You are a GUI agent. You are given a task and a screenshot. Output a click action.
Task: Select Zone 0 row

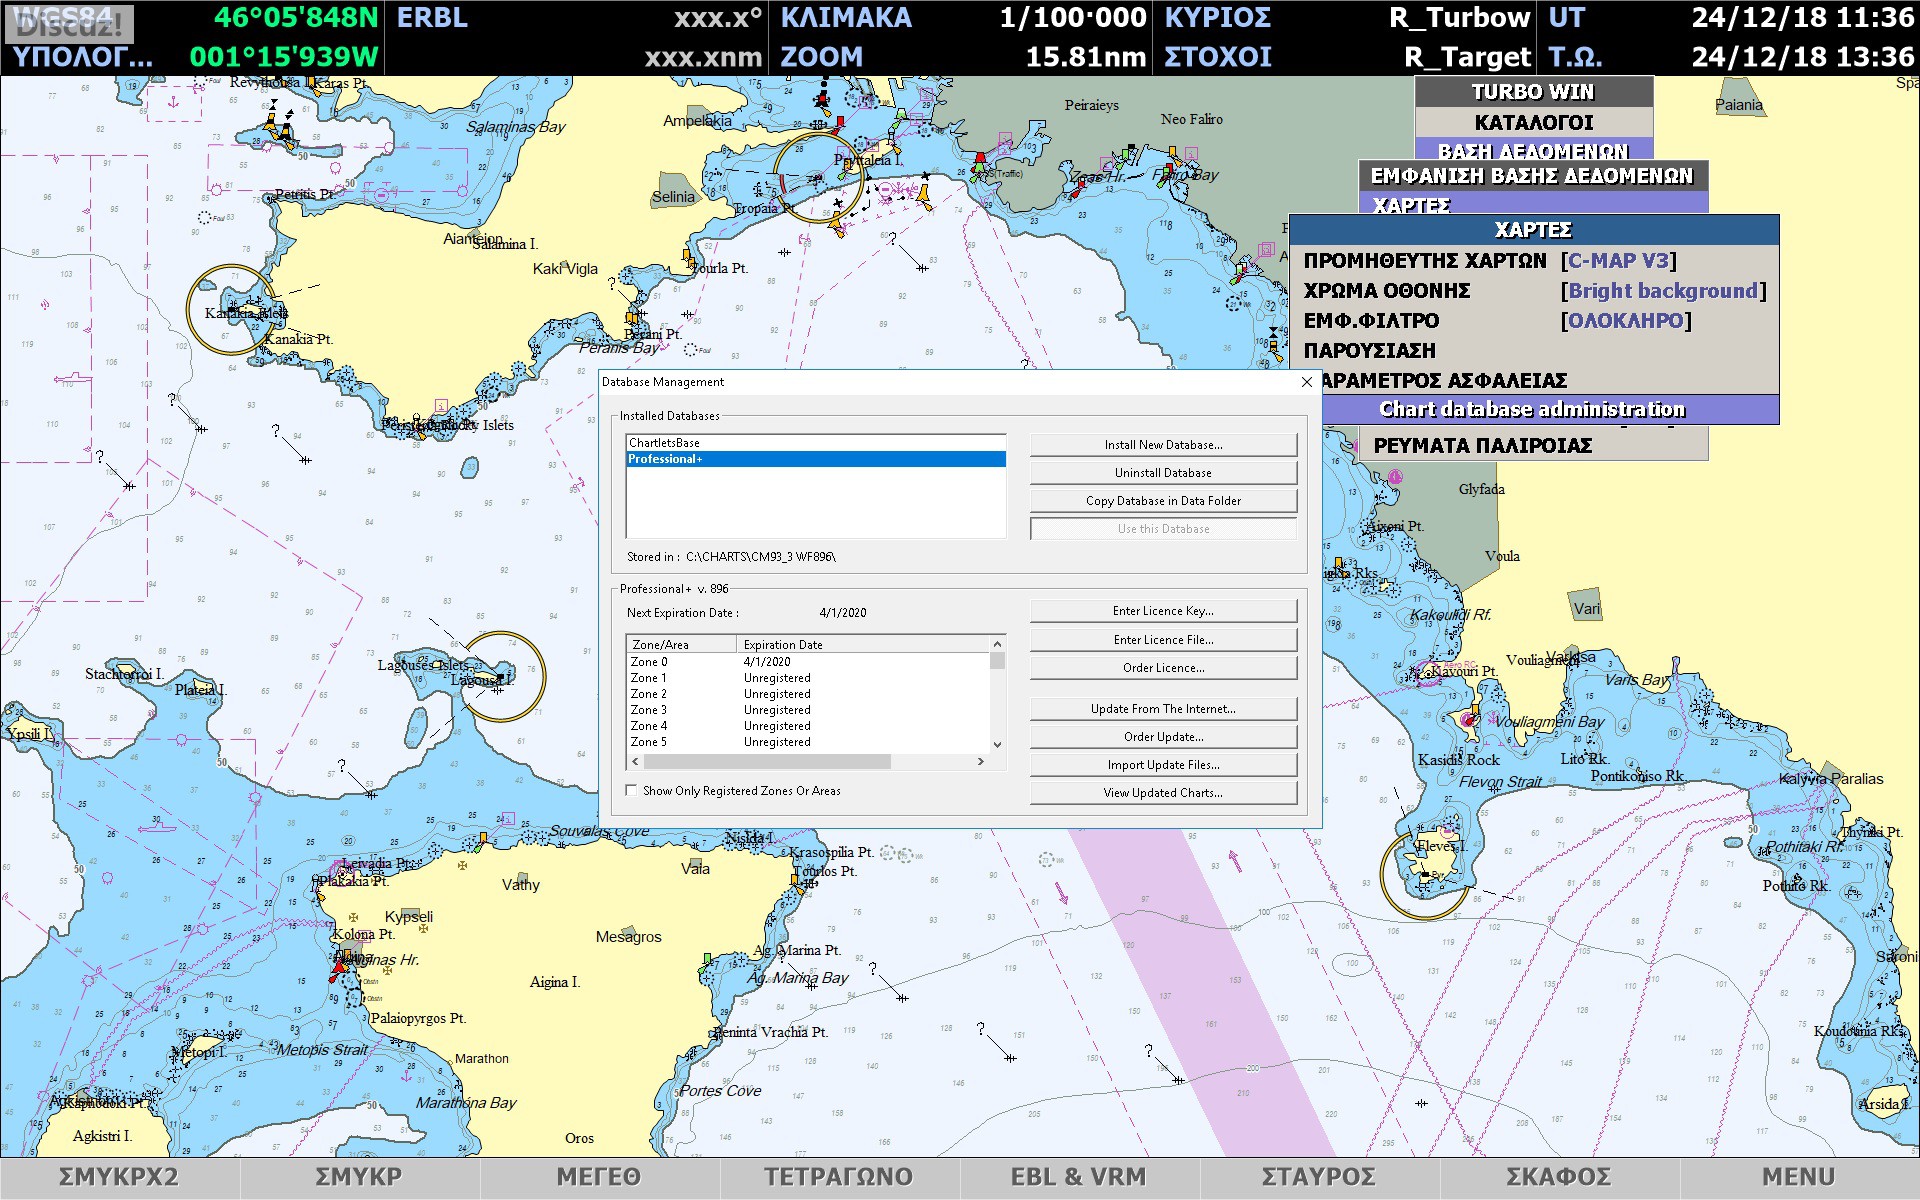(808, 662)
